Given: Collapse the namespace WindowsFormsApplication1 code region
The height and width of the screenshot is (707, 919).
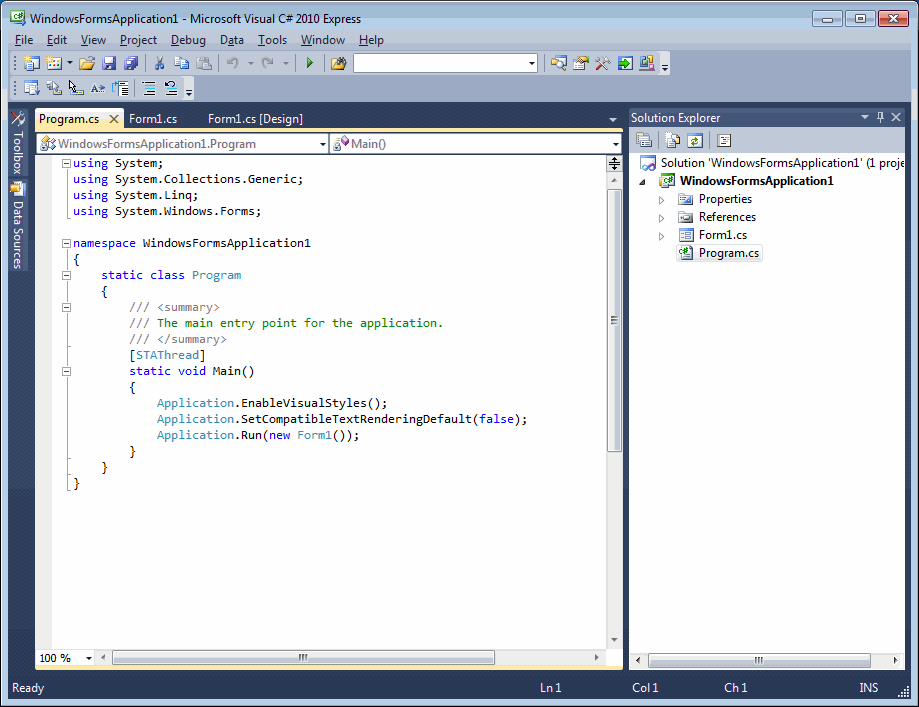Looking at the screenshot, I should pos(65,242).
